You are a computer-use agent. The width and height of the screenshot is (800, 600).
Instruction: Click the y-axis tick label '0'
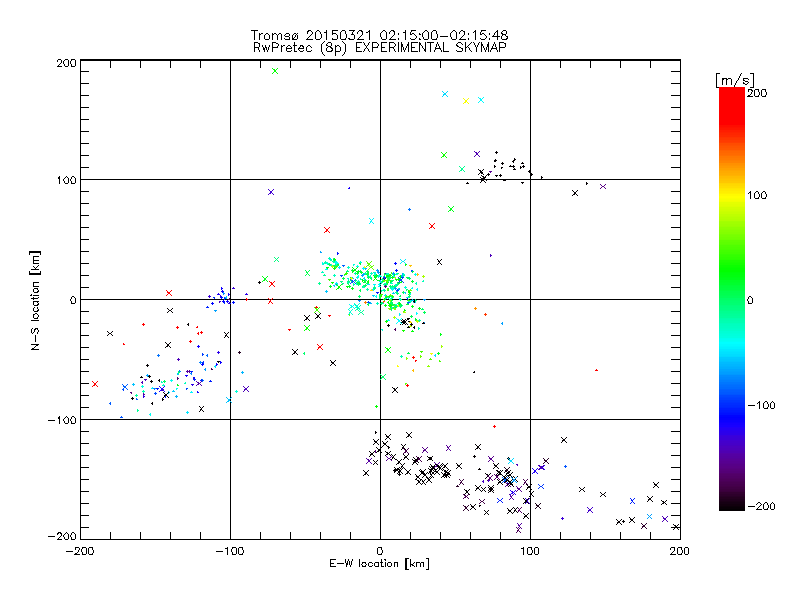click(73, 300)
